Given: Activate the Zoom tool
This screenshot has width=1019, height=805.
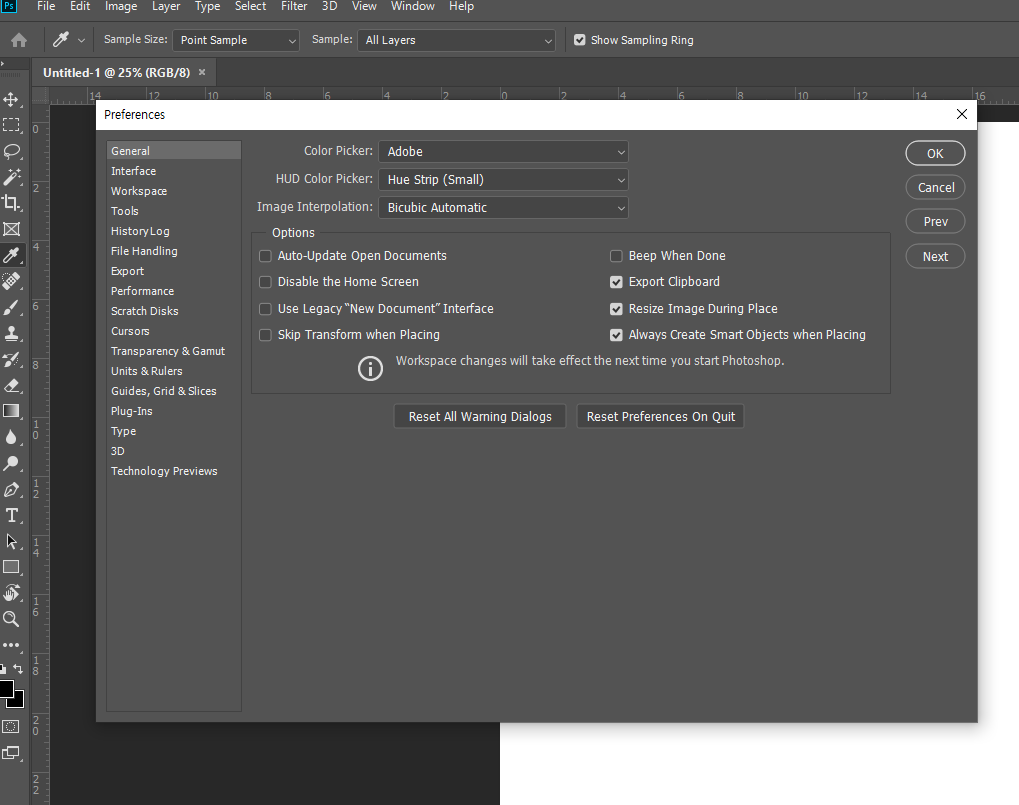Looking at the screenshot, I should pos(13,618).
